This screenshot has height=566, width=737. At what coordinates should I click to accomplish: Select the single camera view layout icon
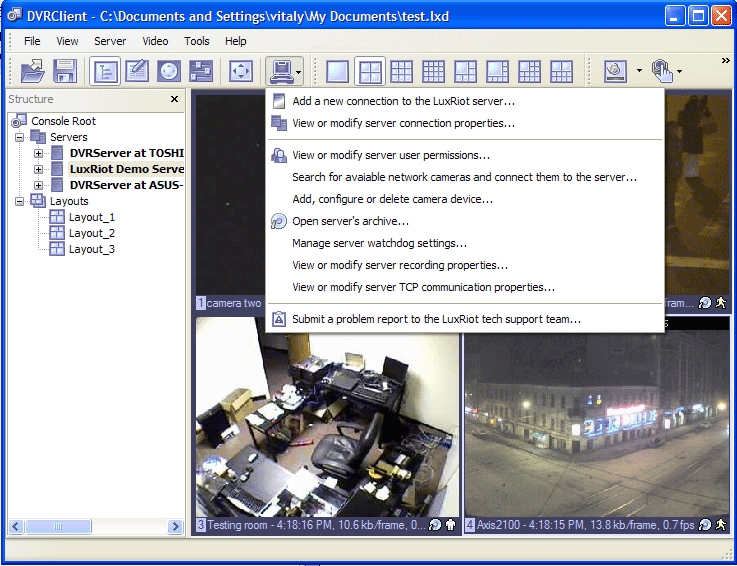[x=337, y=71]
